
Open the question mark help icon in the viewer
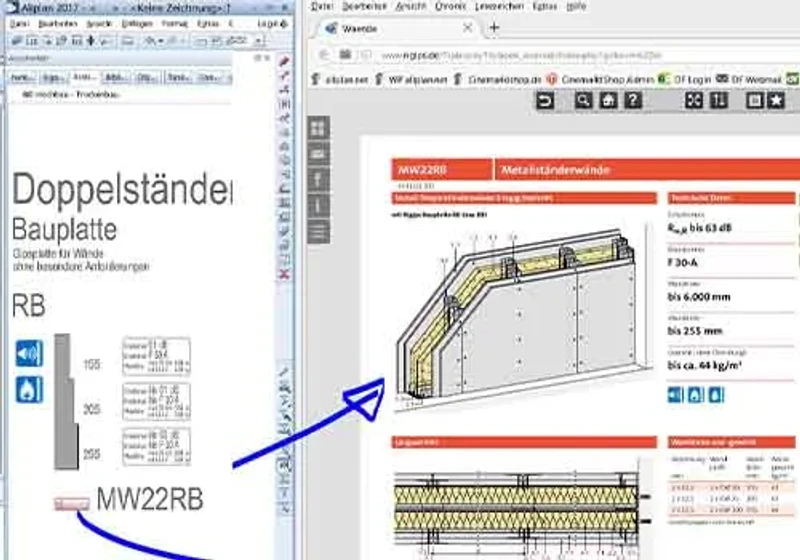click(x=633, y=100)
